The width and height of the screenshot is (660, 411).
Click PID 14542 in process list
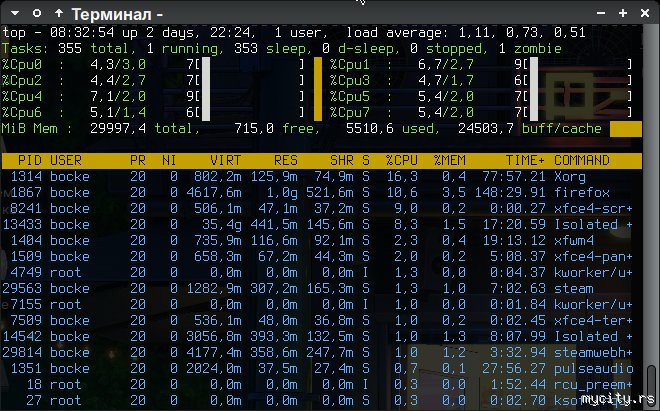(x=22, y=337)
